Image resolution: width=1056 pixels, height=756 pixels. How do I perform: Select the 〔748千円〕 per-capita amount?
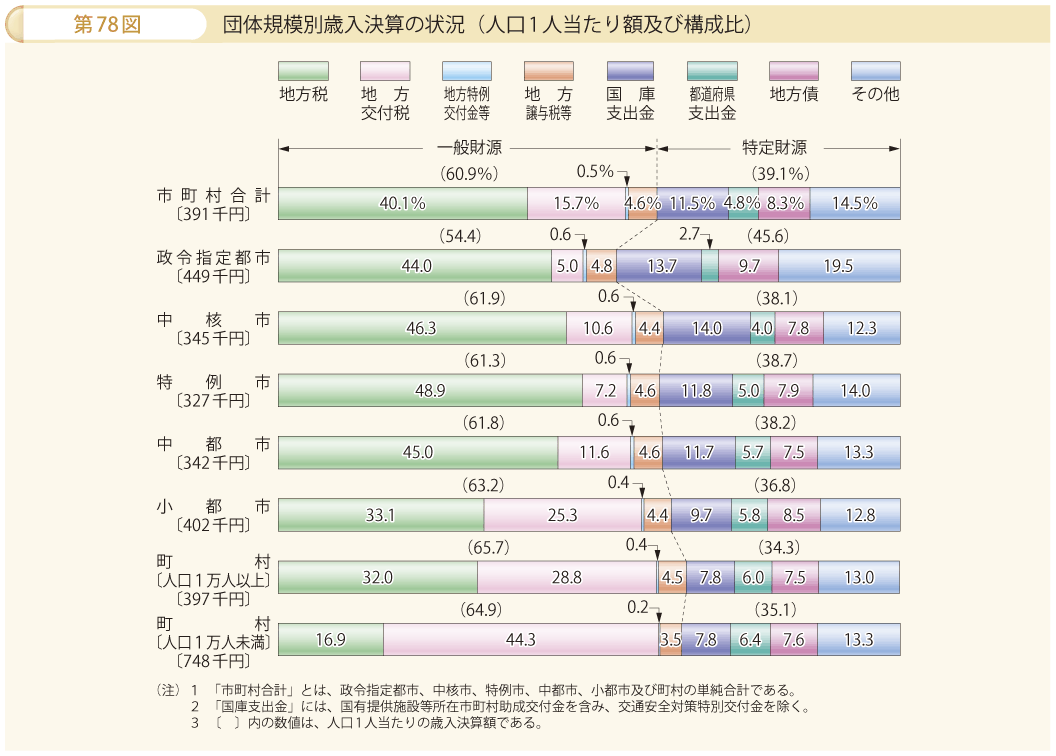[x=213, y=661]
